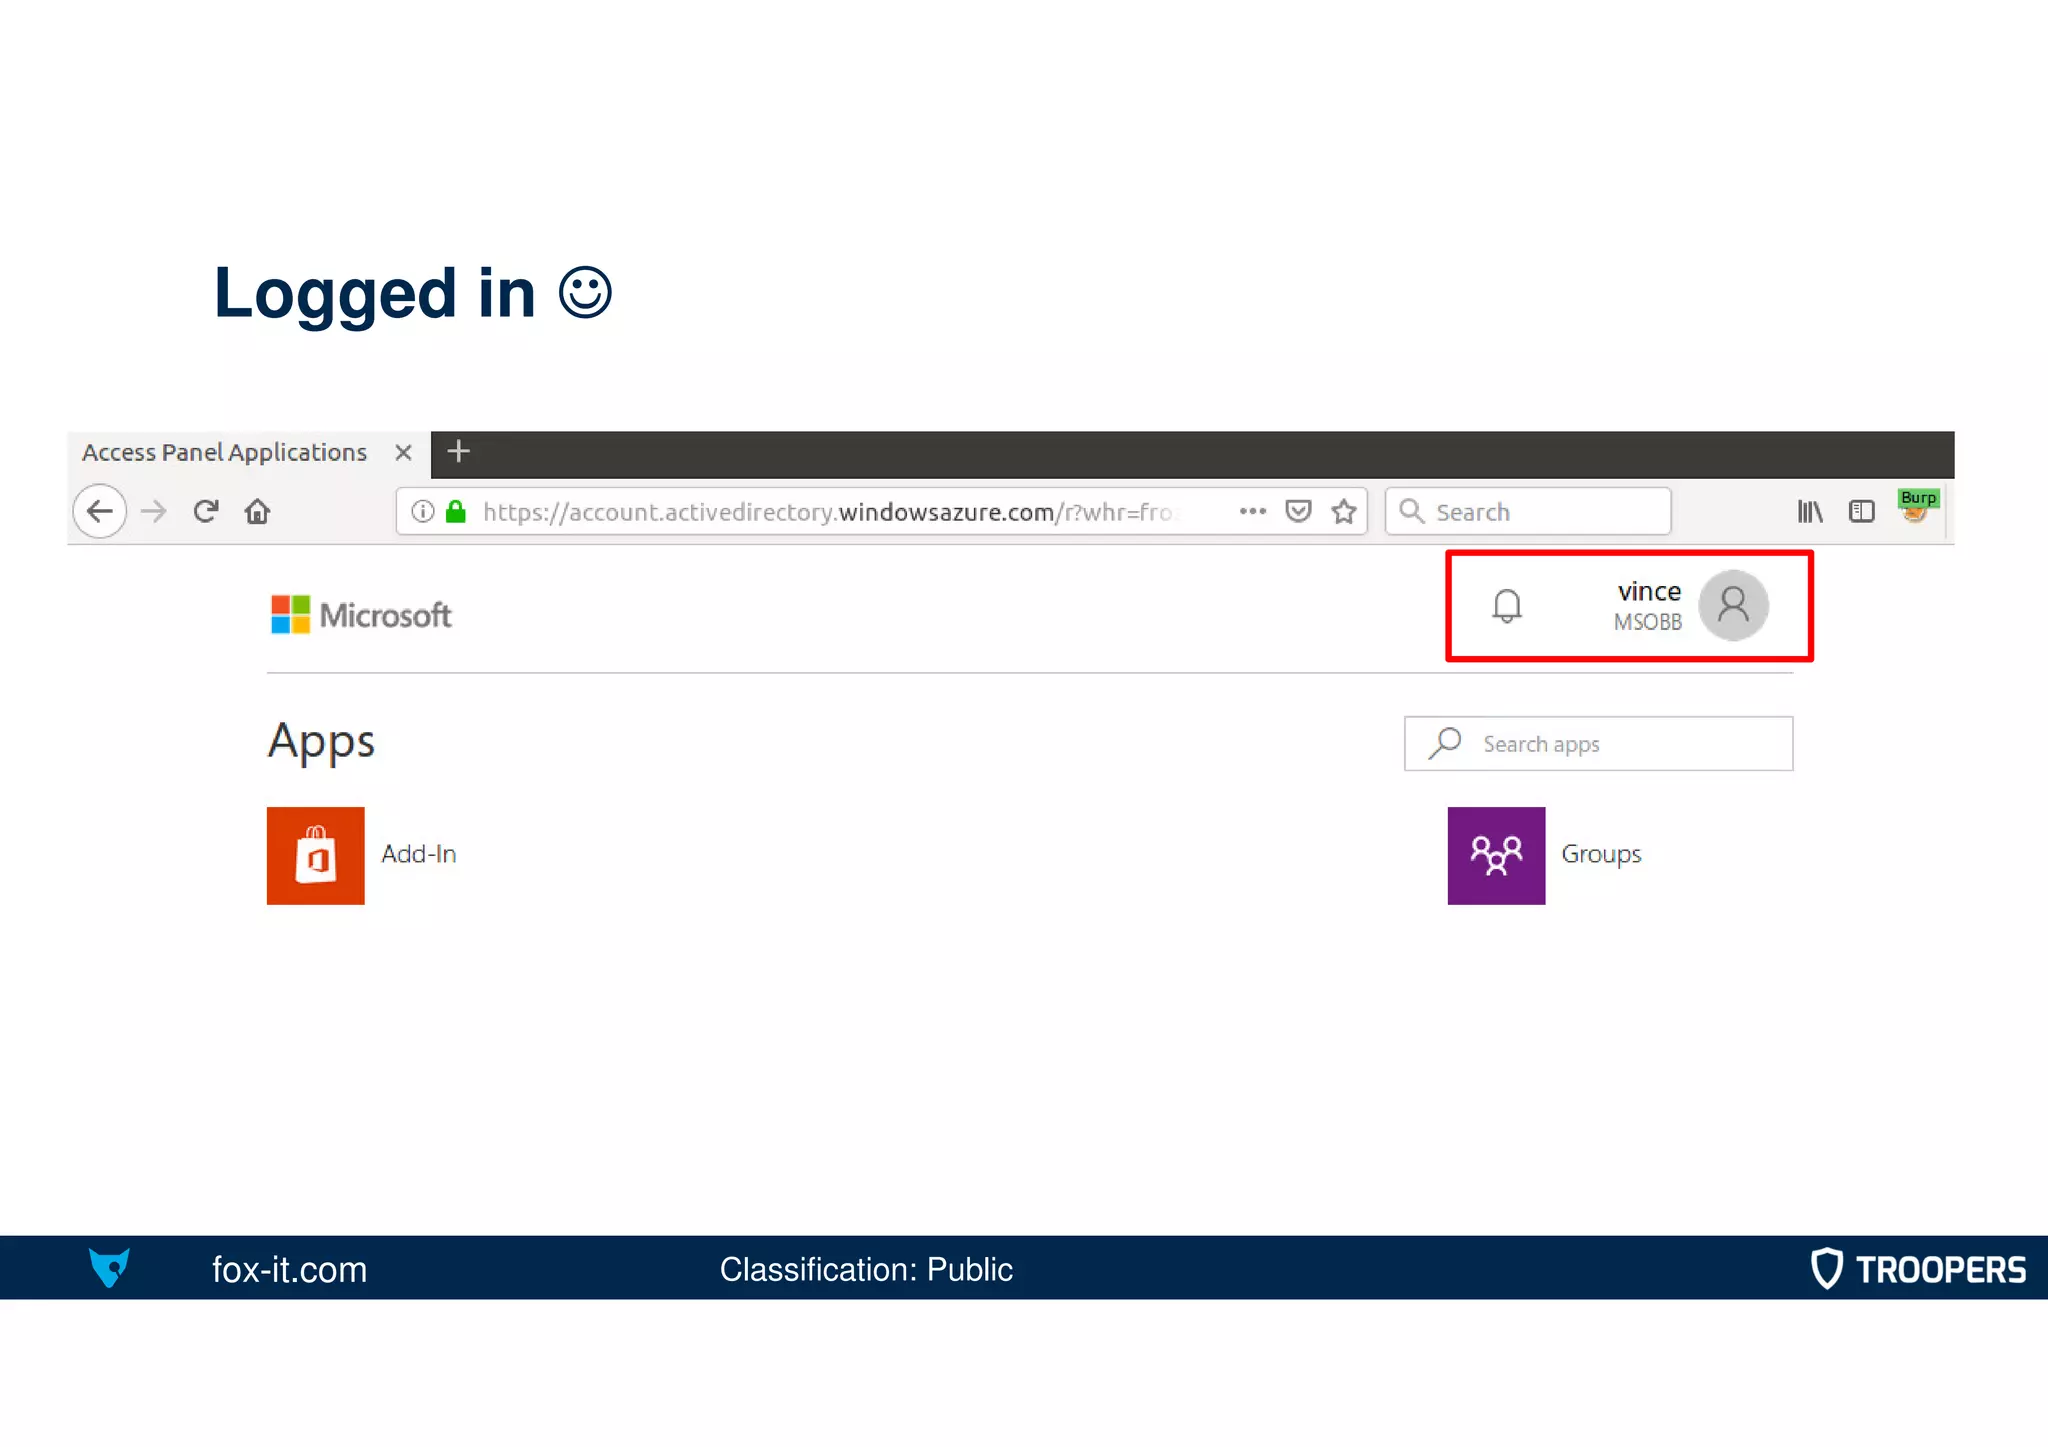Viewport: 2048px width, 1447px height.
Task: Click the Fox-IT fox logo
Action: 109,1267
